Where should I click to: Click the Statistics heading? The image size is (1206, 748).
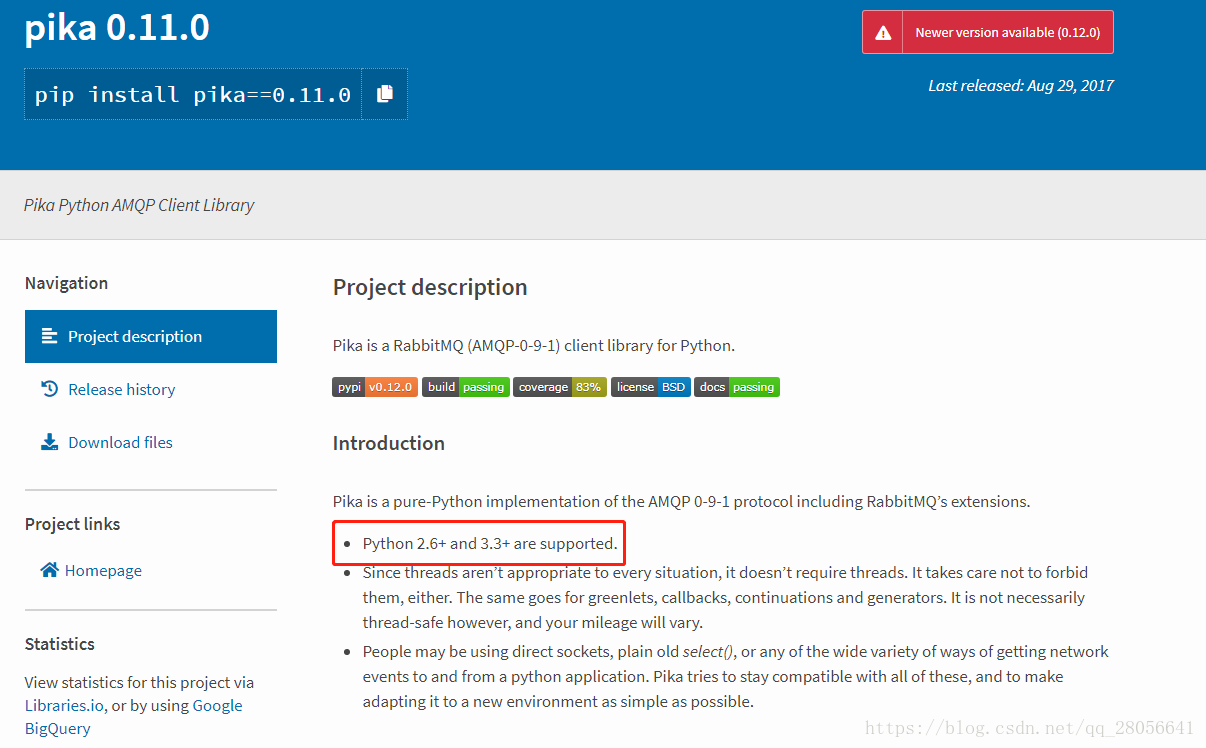pyautogui.click(x=60, y=644)
